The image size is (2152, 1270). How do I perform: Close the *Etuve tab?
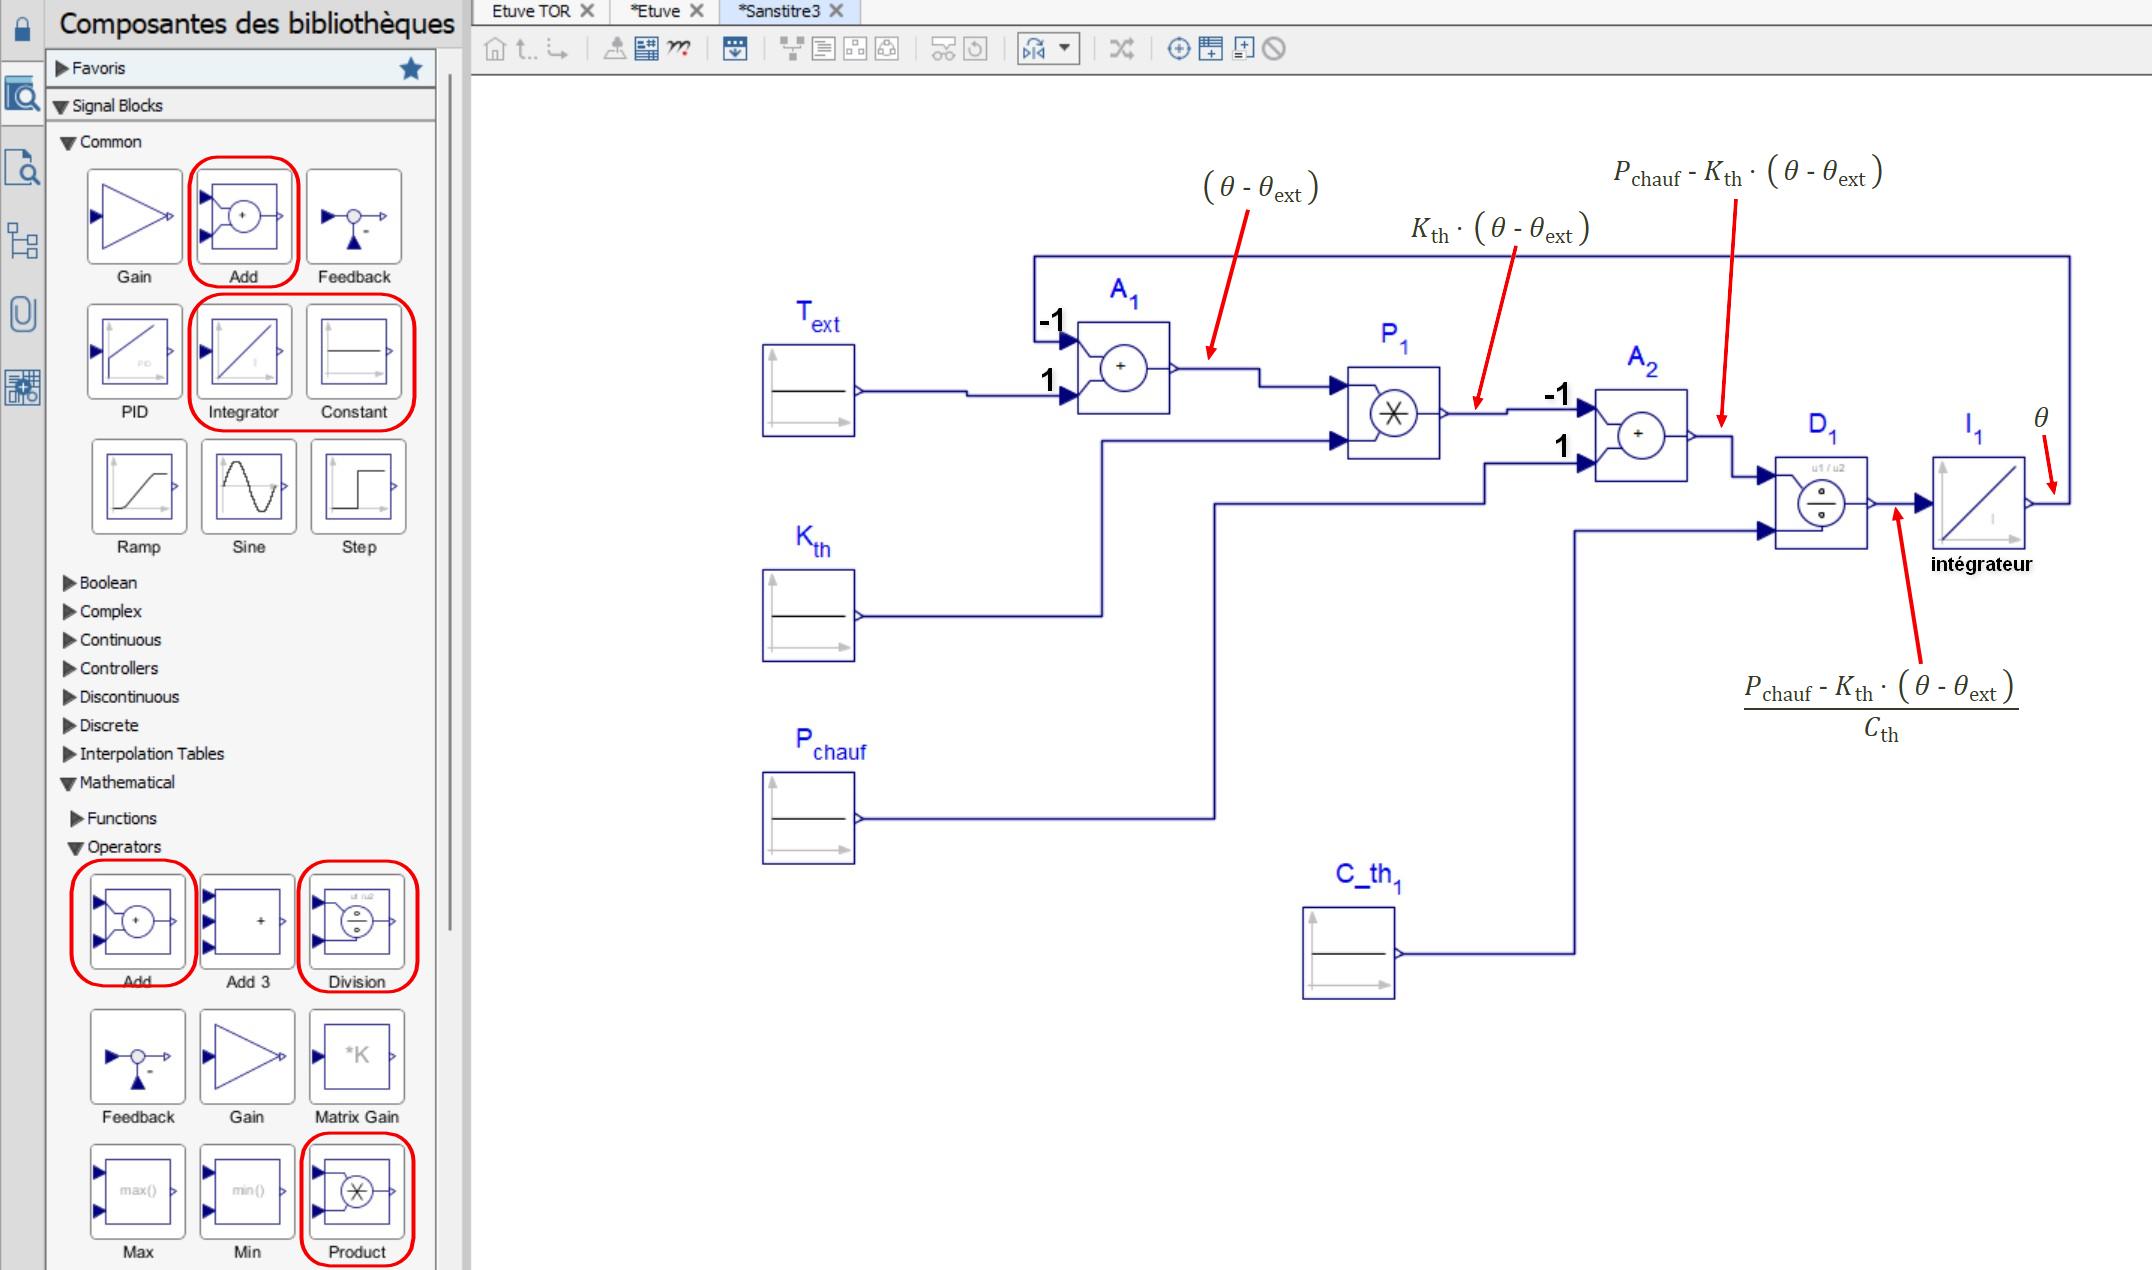click(x=697, y=11)
